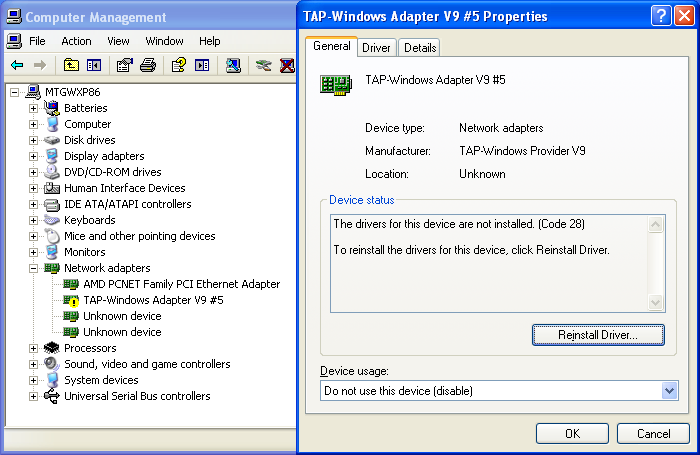Toggle console tree with show/hide icon
The width and height of the screenshot is (700, 455).
pos(94,66)
